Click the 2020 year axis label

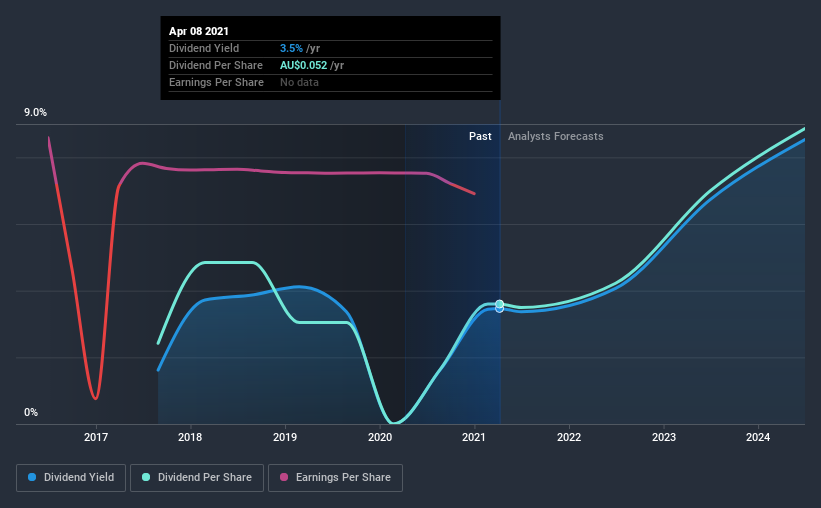380,437
